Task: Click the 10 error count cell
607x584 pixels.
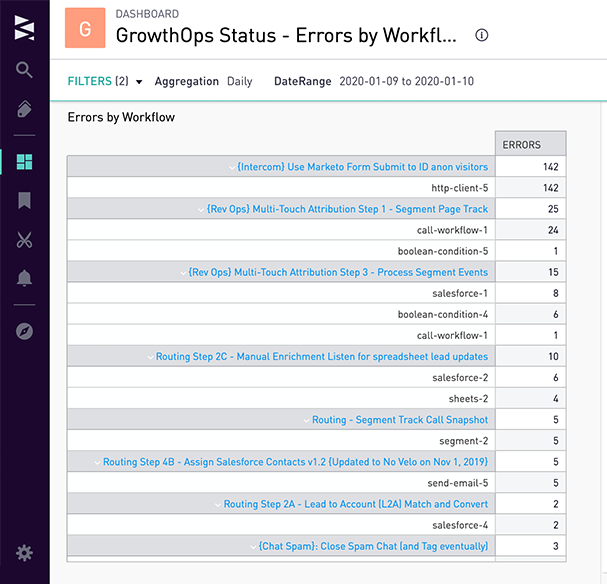Action: pos(530,356)
